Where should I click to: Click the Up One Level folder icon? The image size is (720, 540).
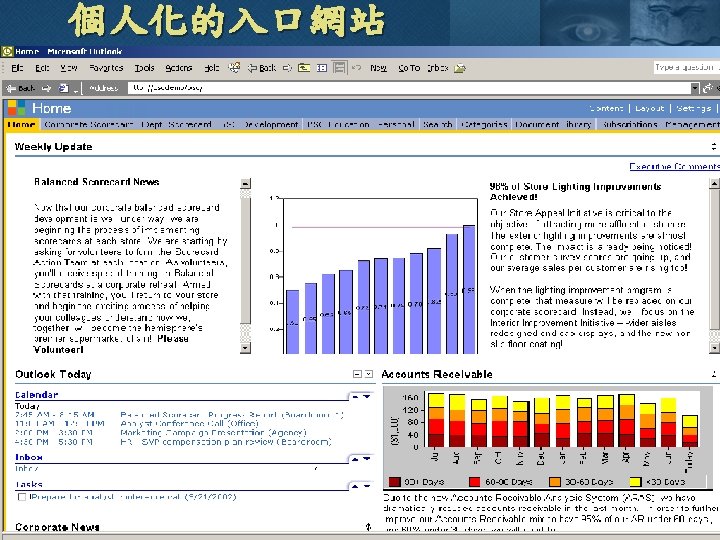click(x=304, y=68)
